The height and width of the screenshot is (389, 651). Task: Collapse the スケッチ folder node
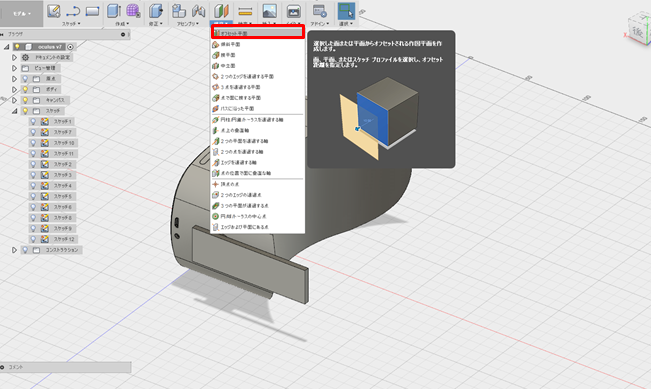pos(14,111)
